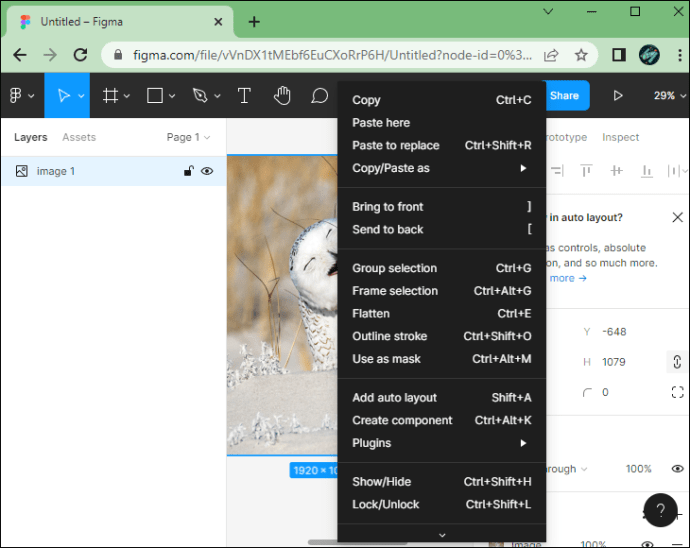Click the Share button
690x548 pixels.
565,96
